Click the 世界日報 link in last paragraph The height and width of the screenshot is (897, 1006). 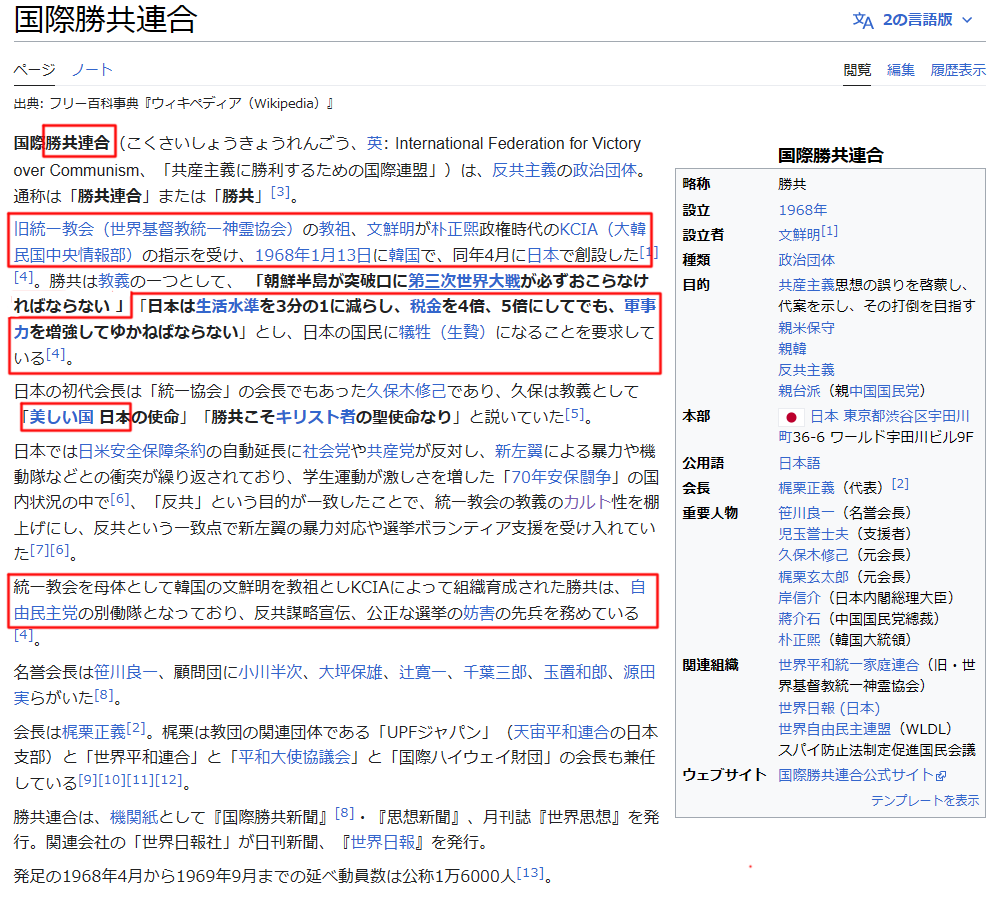point(383,842)
